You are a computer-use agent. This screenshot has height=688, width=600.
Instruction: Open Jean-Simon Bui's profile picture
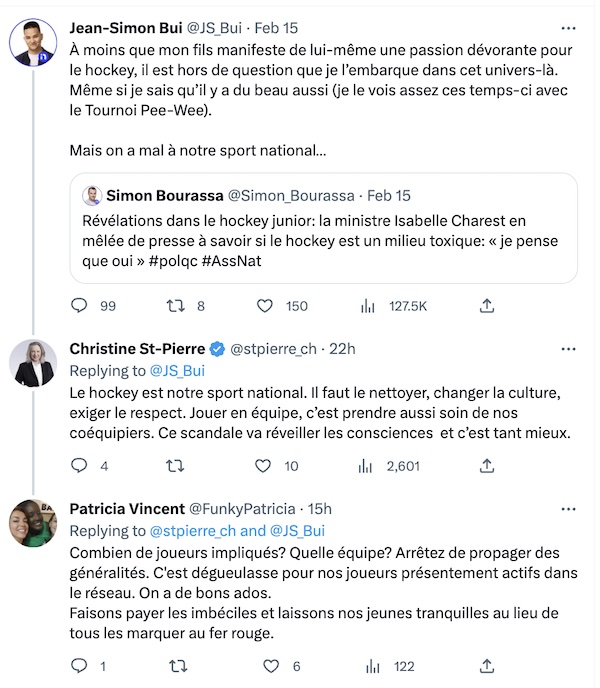point(33,42)
